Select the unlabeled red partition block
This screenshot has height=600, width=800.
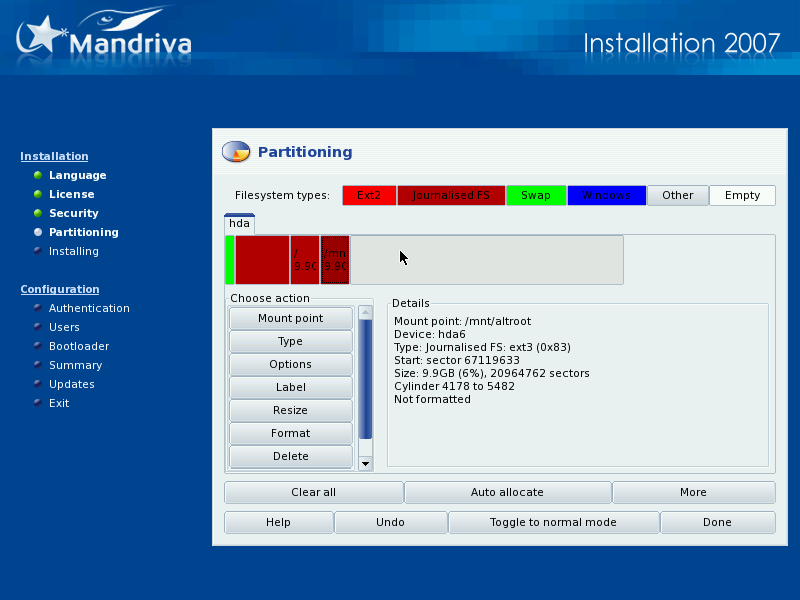pos(262,260)
